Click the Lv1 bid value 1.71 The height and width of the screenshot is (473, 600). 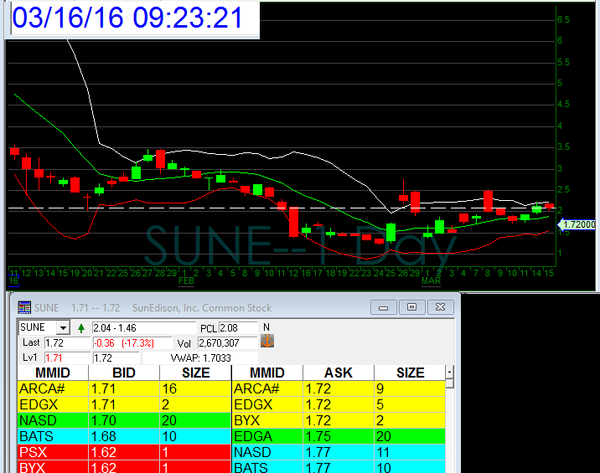(x=67, y=358)
